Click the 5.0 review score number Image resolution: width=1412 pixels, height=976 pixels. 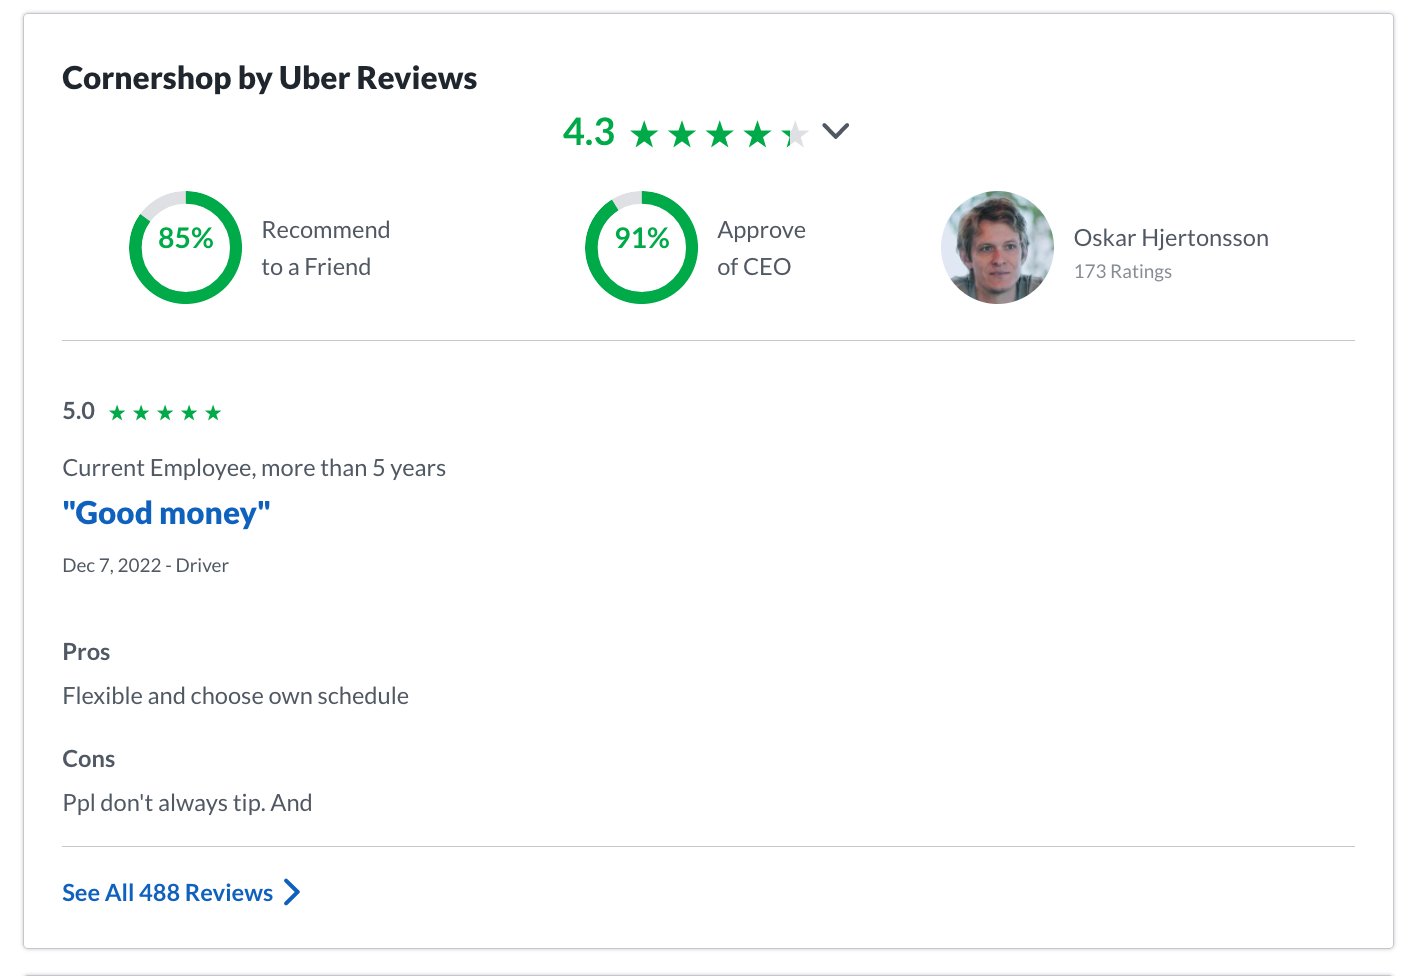(x=78, y=412)
